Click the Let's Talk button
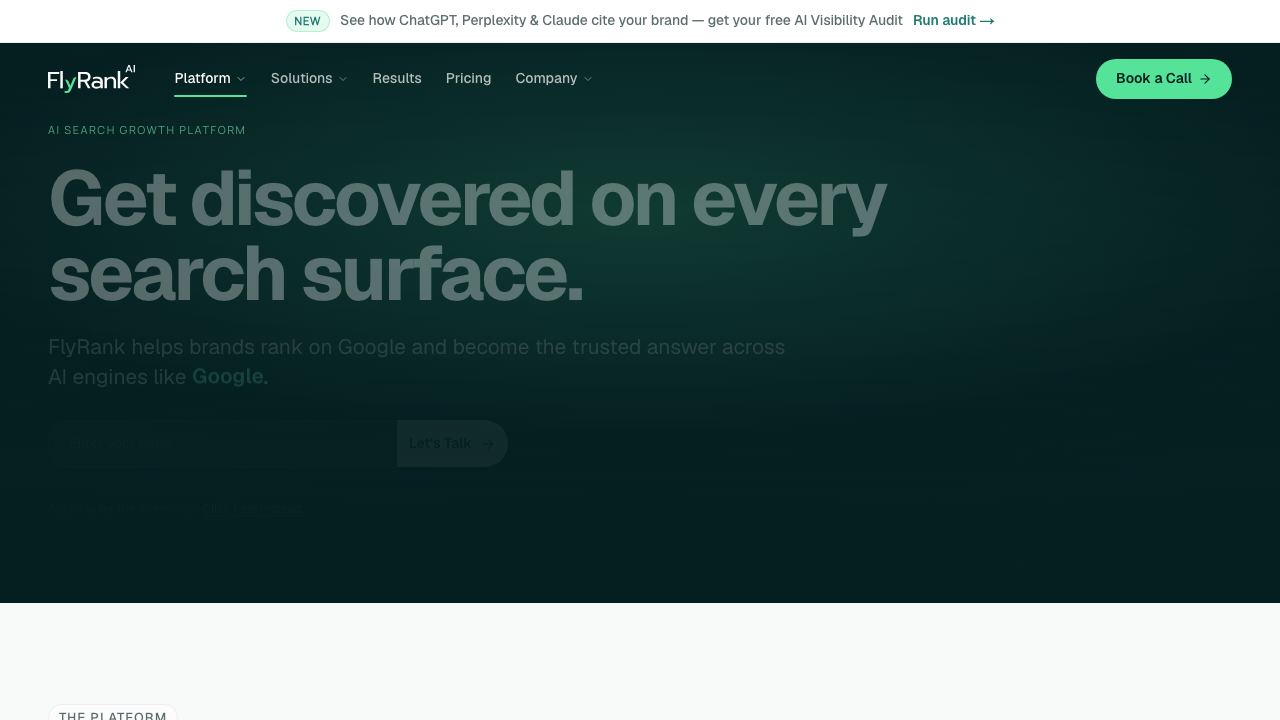The height and width of the screenshot is (720, 1280). pyautogui.click(x=452, y=443)
